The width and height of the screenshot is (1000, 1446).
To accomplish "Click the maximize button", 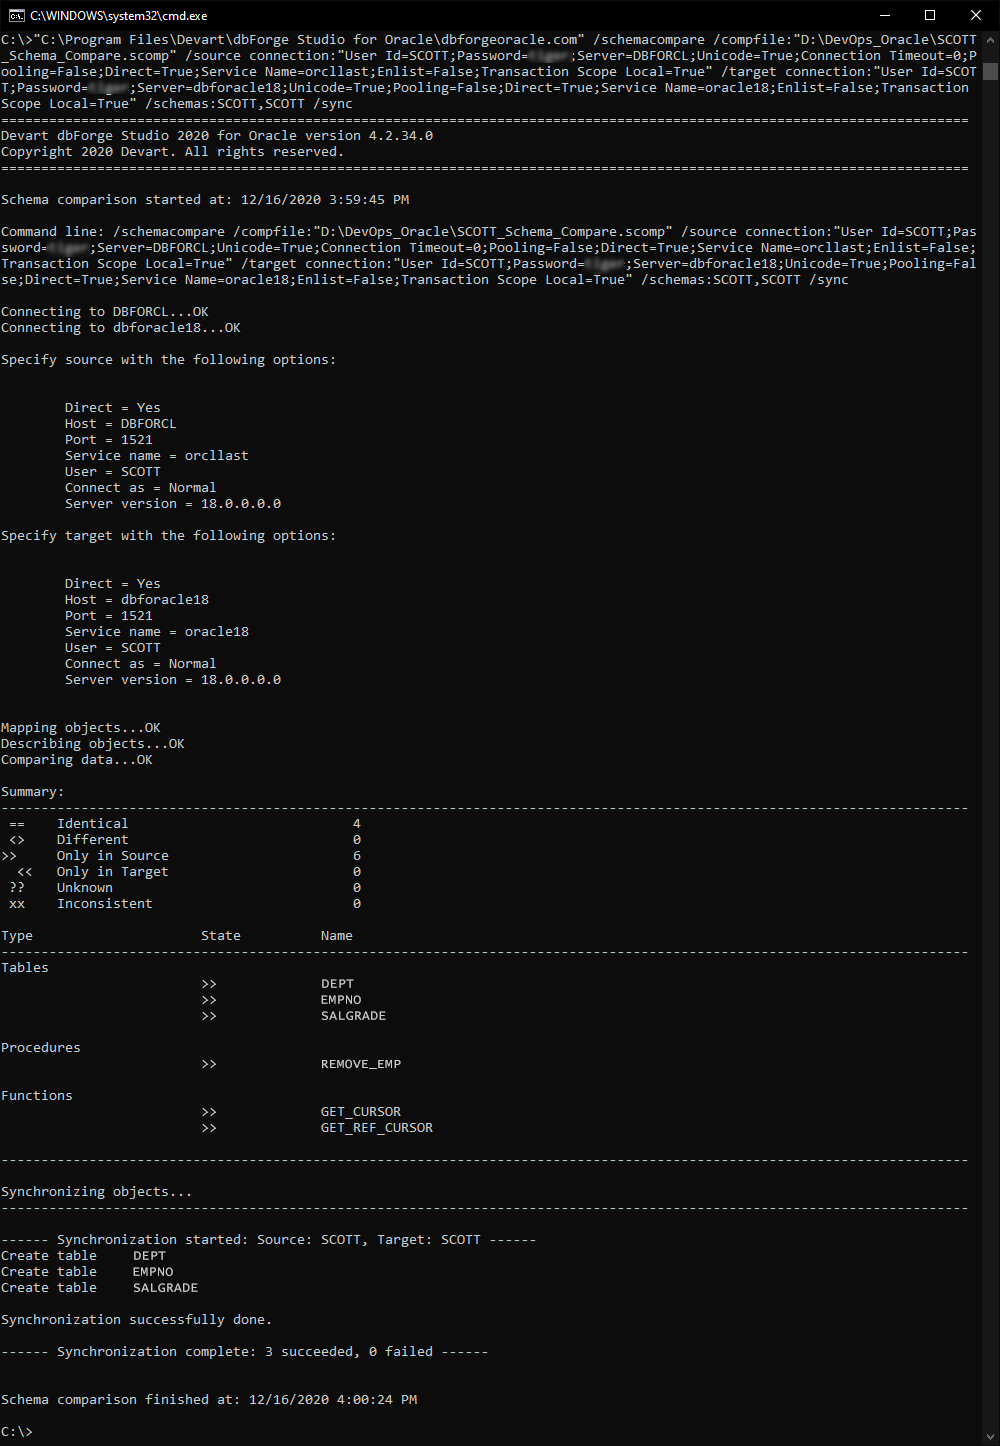I will coord(931,15).
